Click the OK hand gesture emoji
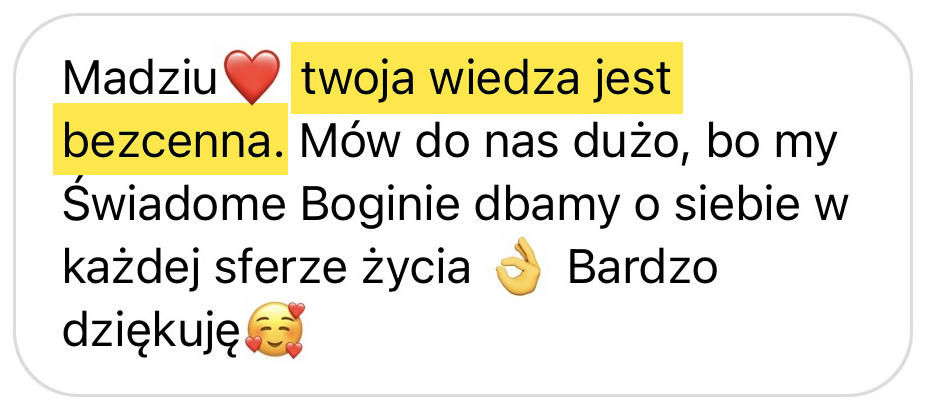930x410 pixels. click(519, 268)
